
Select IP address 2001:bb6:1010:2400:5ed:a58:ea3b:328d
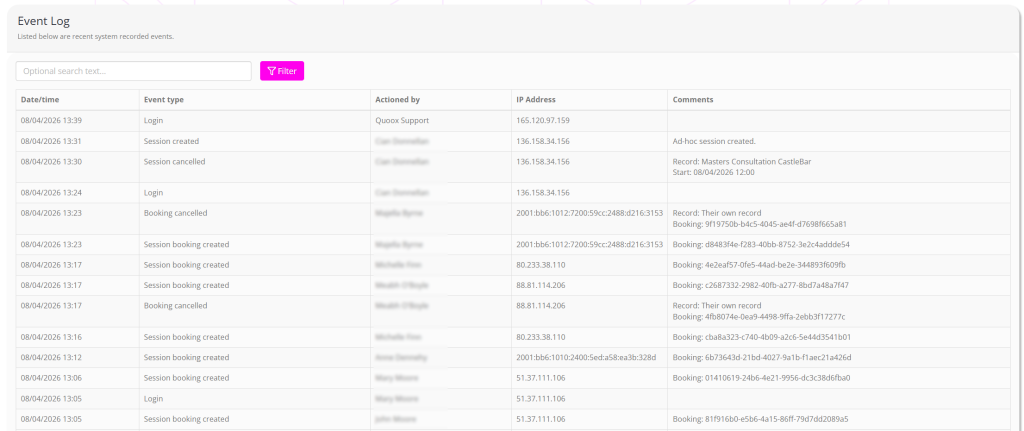[586, 357]
